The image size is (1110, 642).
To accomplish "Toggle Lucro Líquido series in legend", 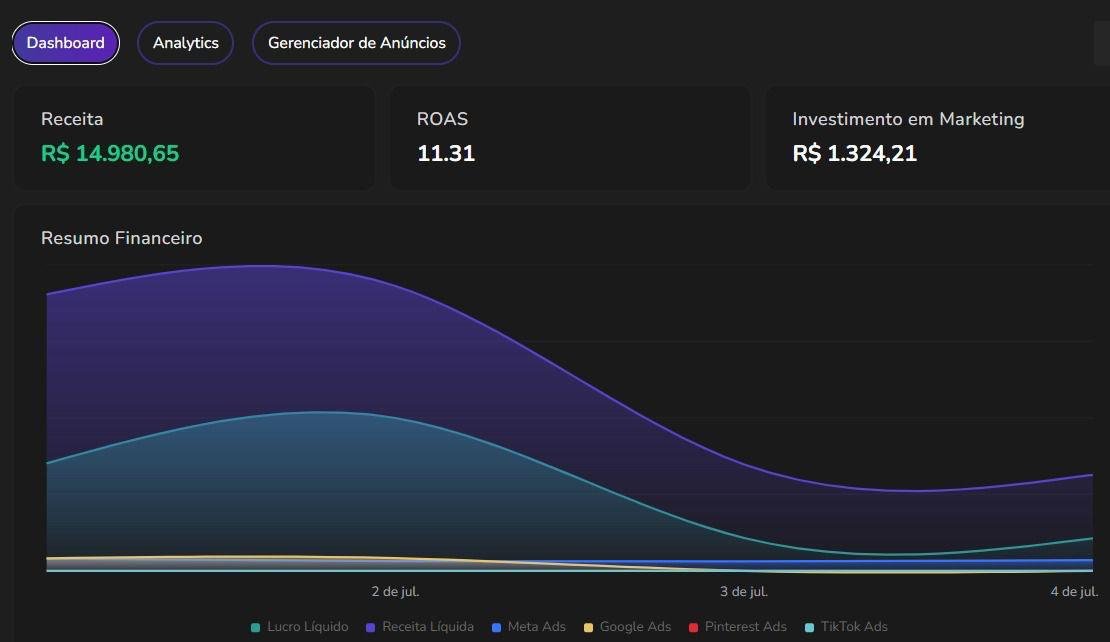I will tap(299, 627).
